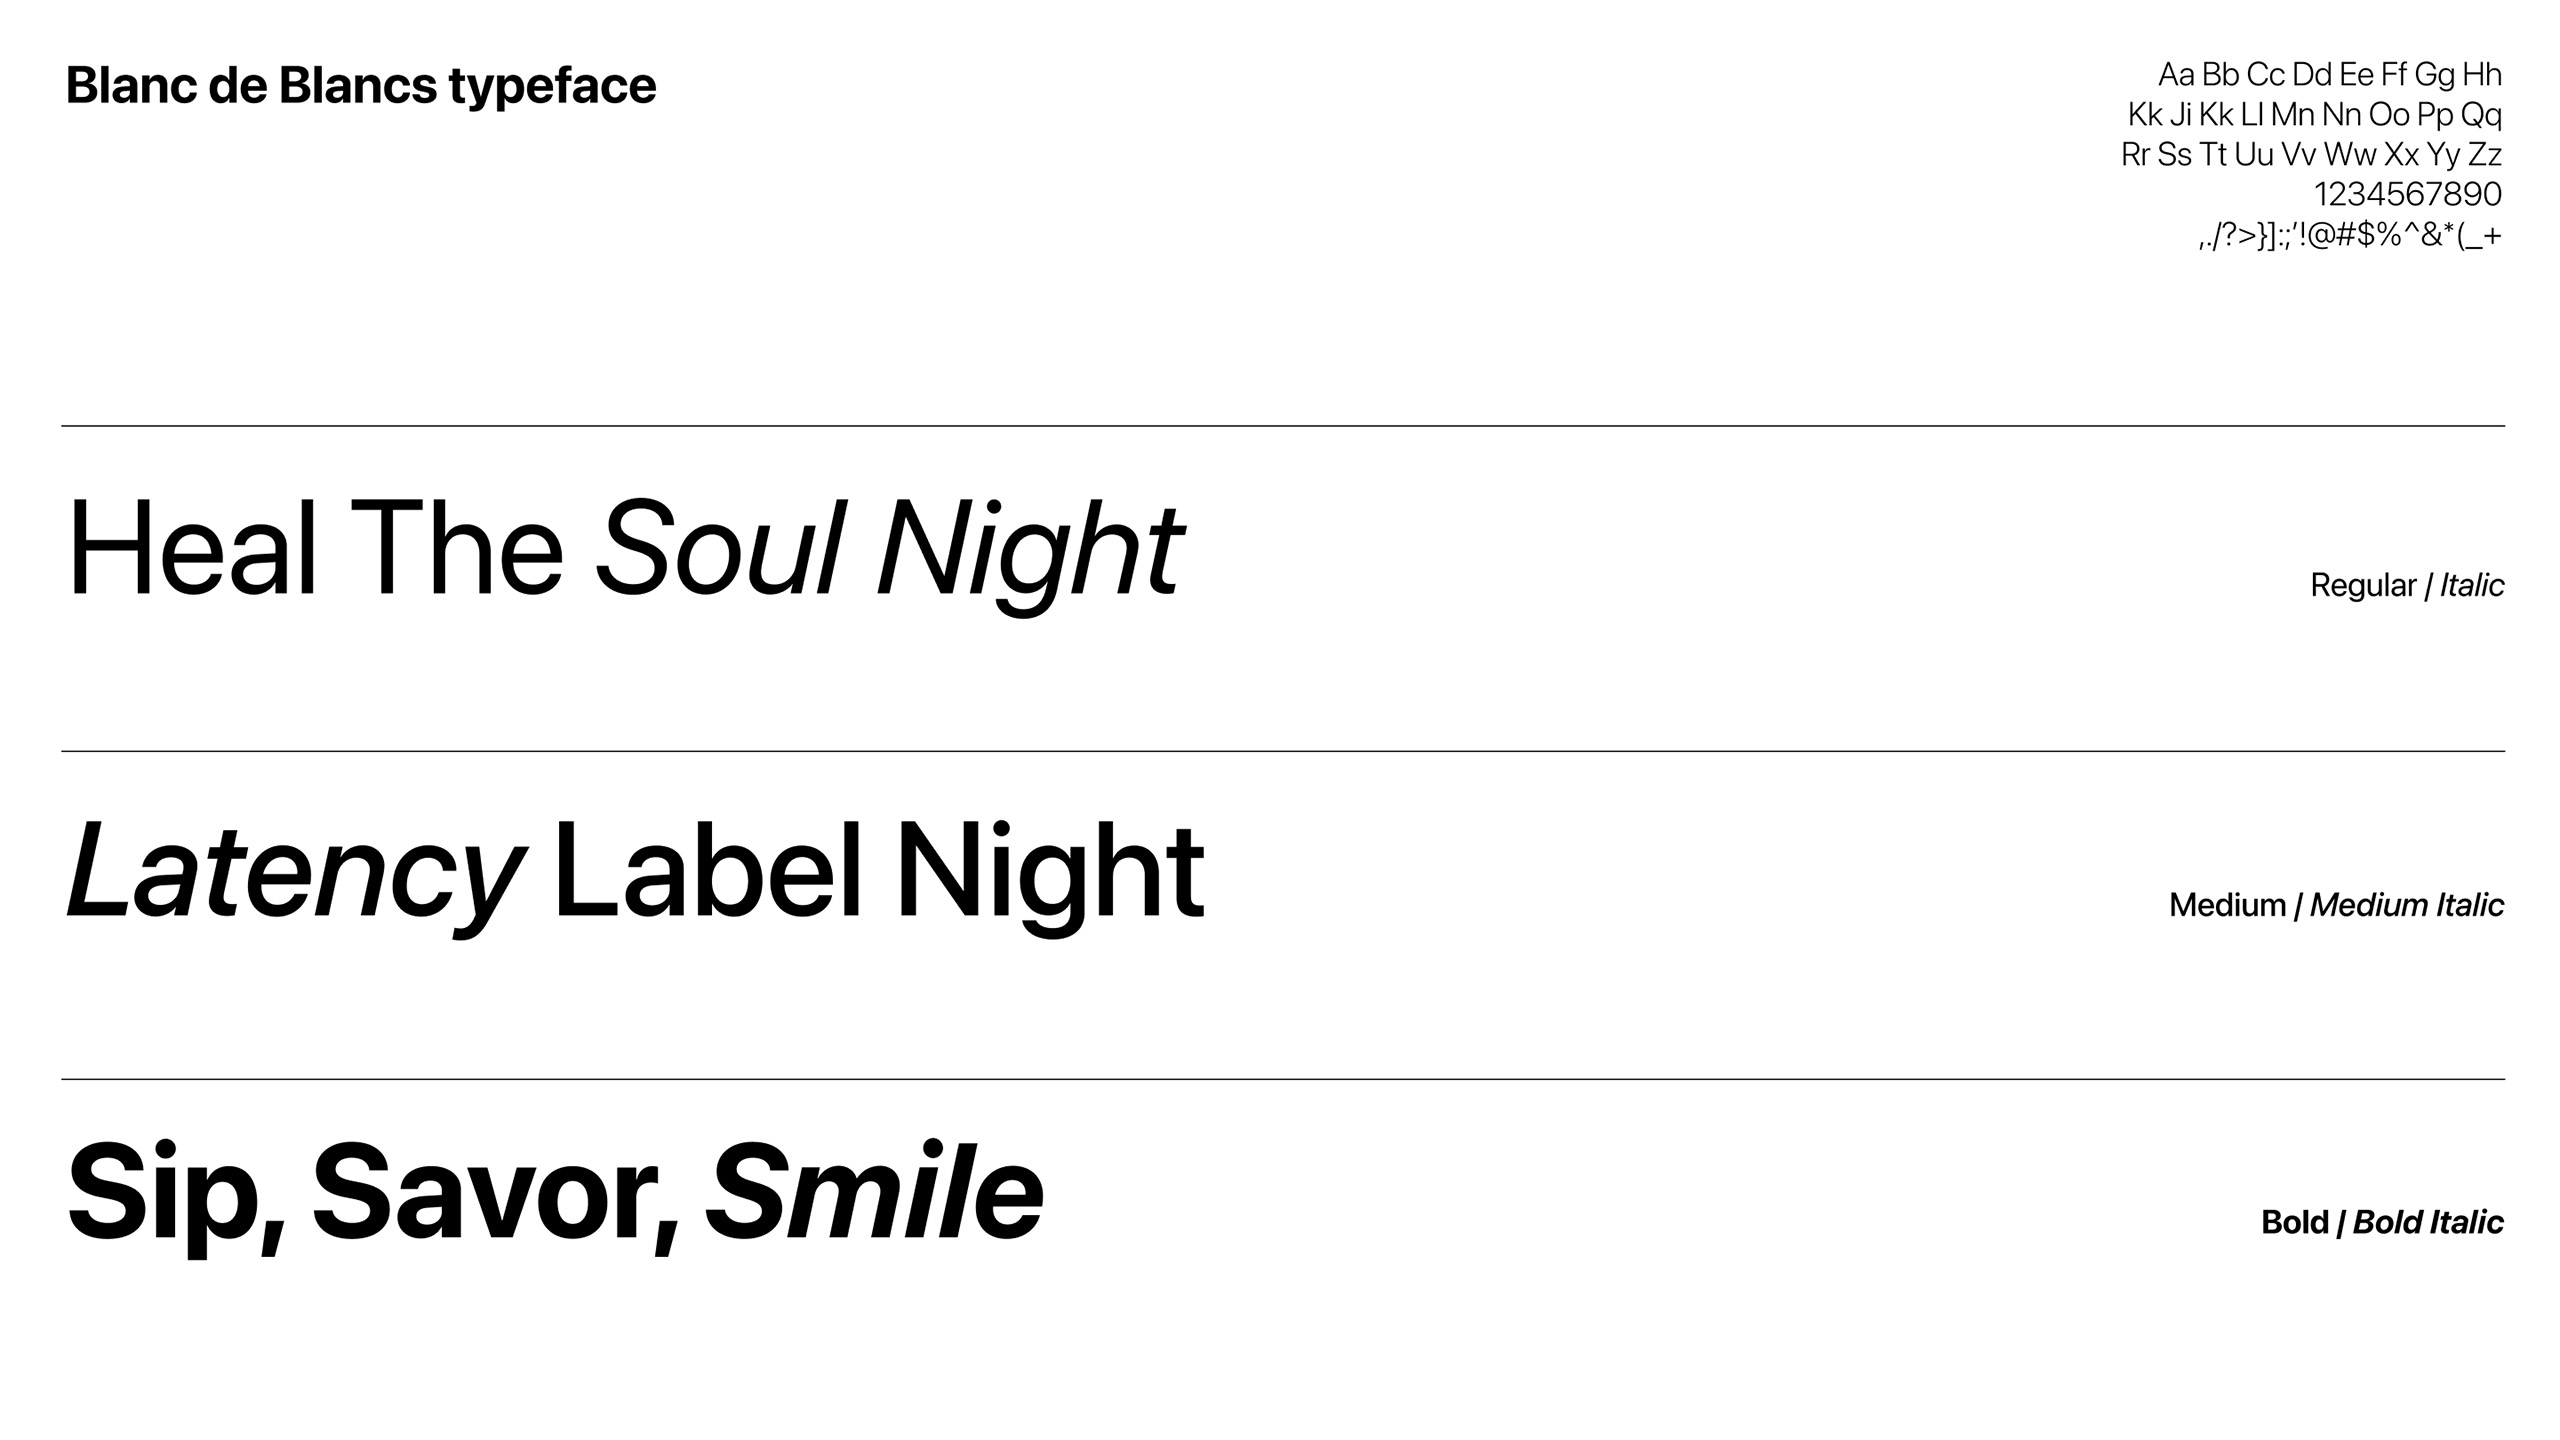Click the Rr Ss Tt Uu alphabet line
This screenshot has height=1440, width=2560.
(x=2311, y=155)
